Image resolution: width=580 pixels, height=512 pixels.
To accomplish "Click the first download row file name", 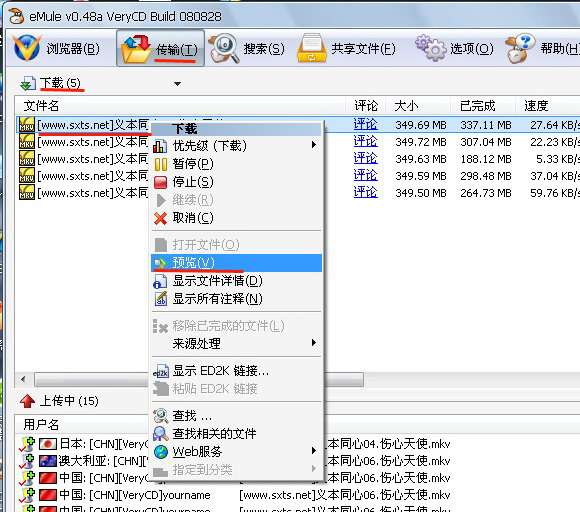I will click(93, 125).
